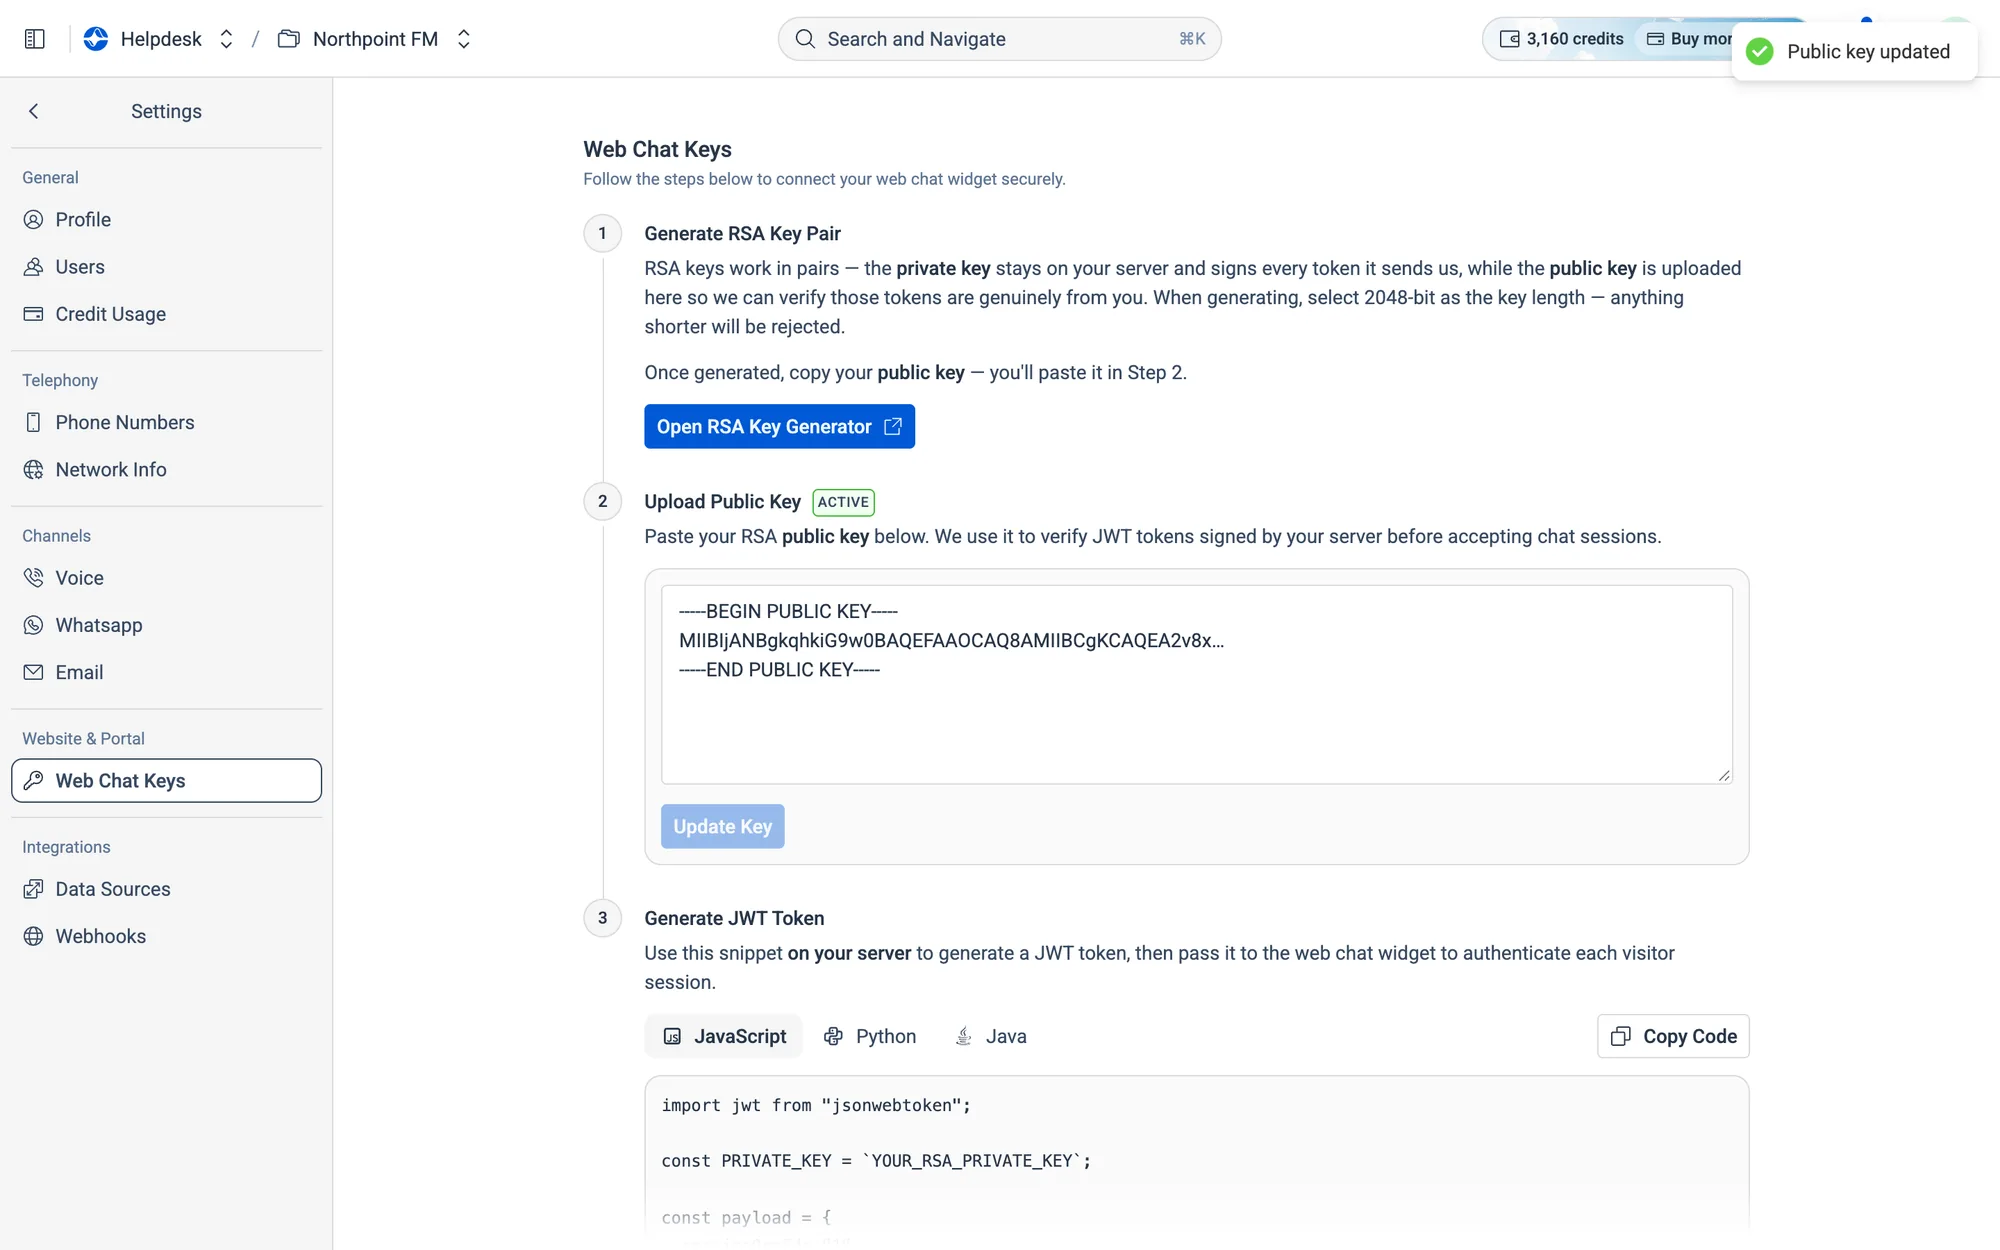This screenshot has width=2000, height=1250.
Task: Go back using the Settings arrow
Action: click(34, 111)
